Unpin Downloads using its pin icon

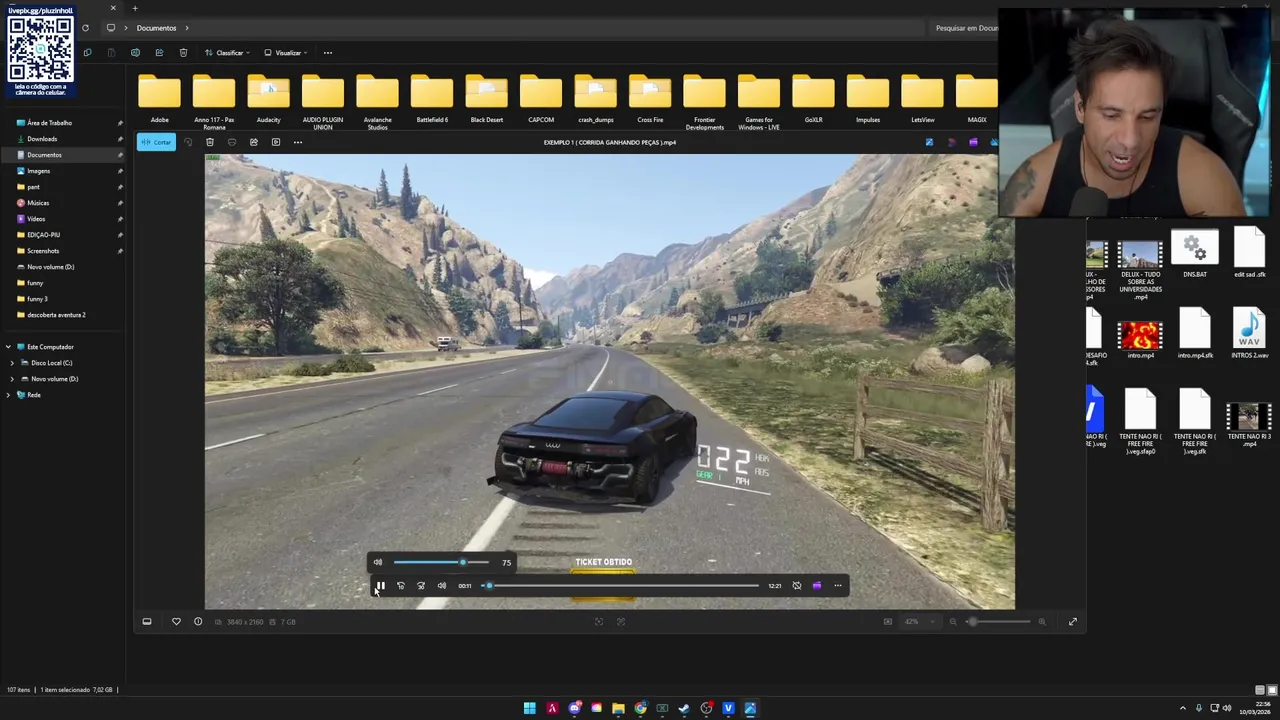pos(120,139)
